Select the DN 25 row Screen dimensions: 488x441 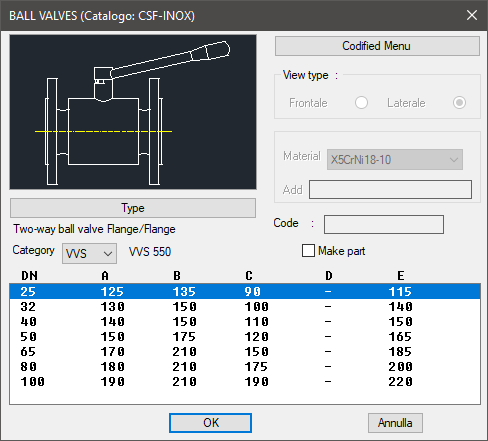[245, 292]
